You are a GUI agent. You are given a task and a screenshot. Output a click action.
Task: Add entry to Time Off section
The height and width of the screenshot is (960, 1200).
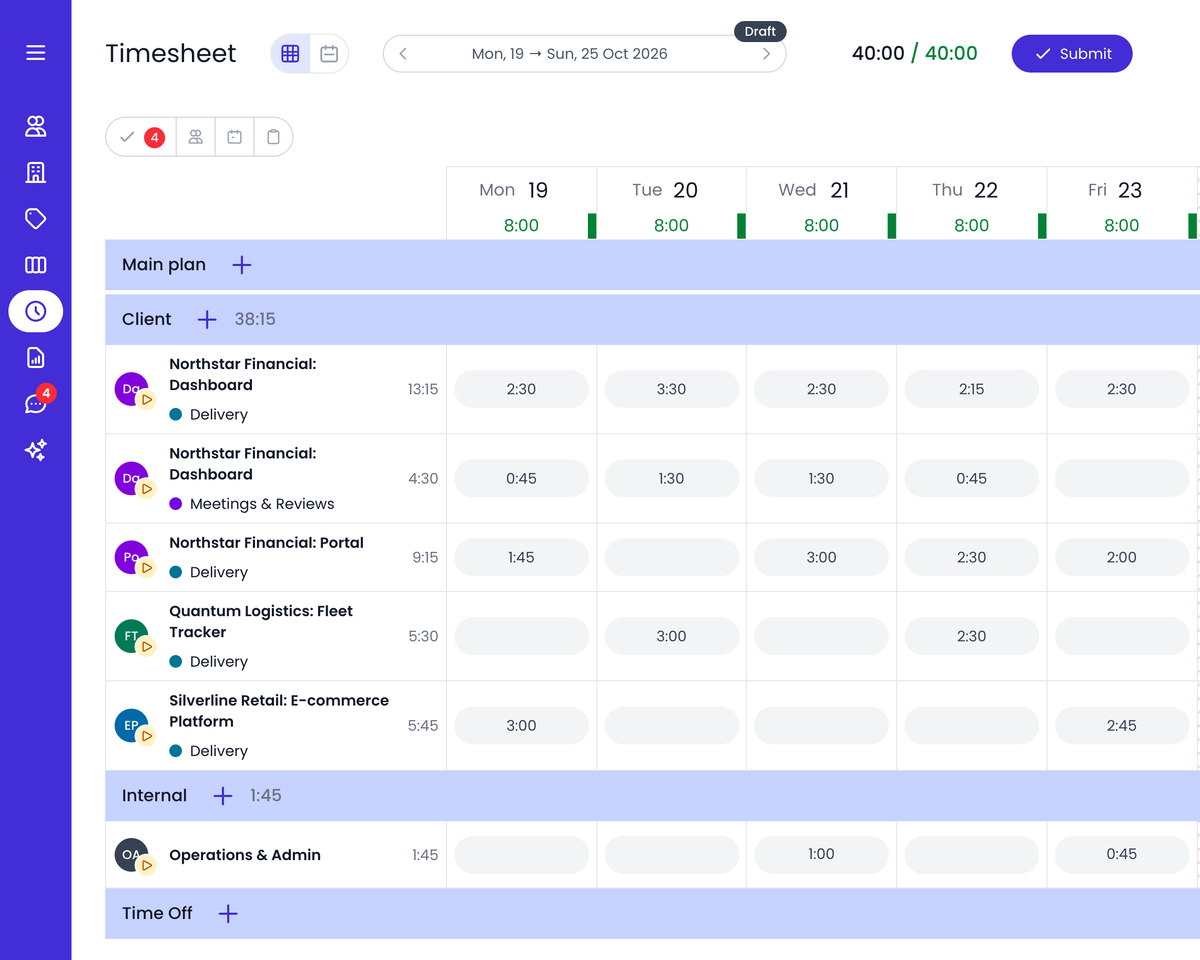tap(228, 913)
